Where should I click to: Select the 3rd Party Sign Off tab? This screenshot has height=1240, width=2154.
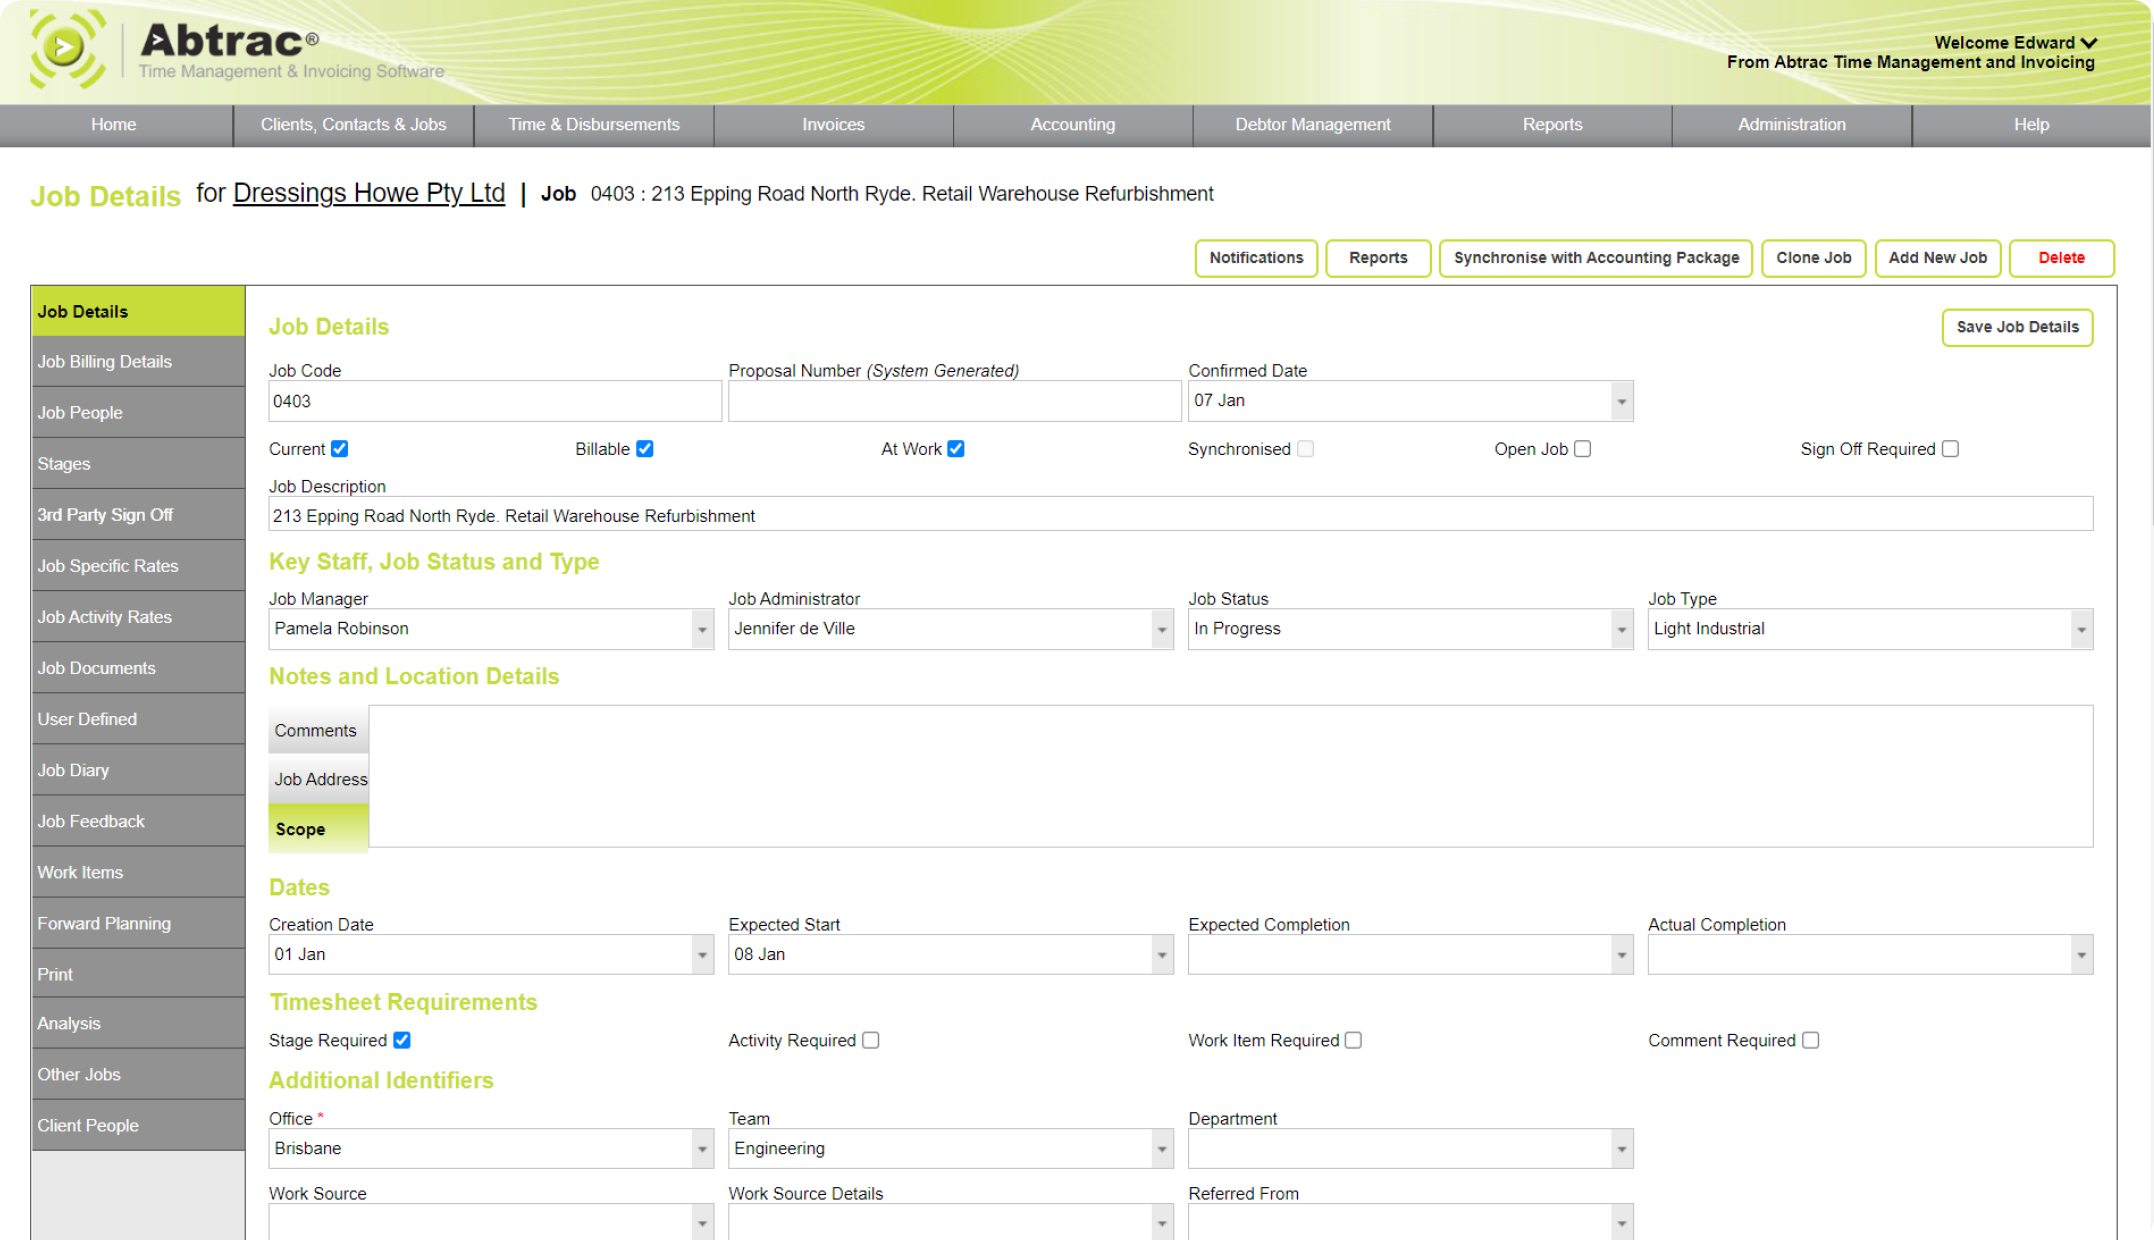click(138, 515)
